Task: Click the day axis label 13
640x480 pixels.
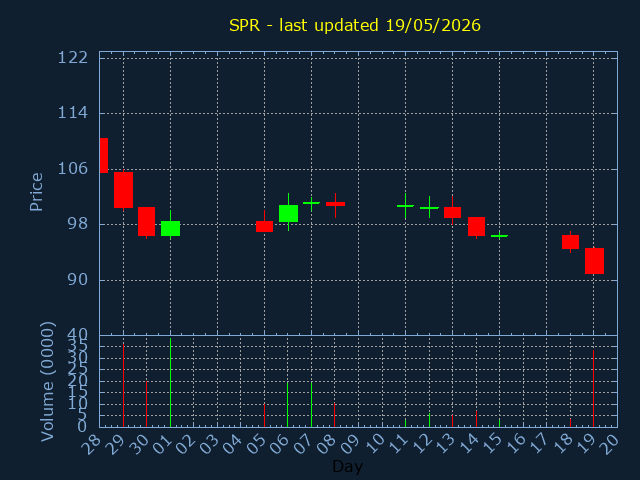Action: (444, 444)
